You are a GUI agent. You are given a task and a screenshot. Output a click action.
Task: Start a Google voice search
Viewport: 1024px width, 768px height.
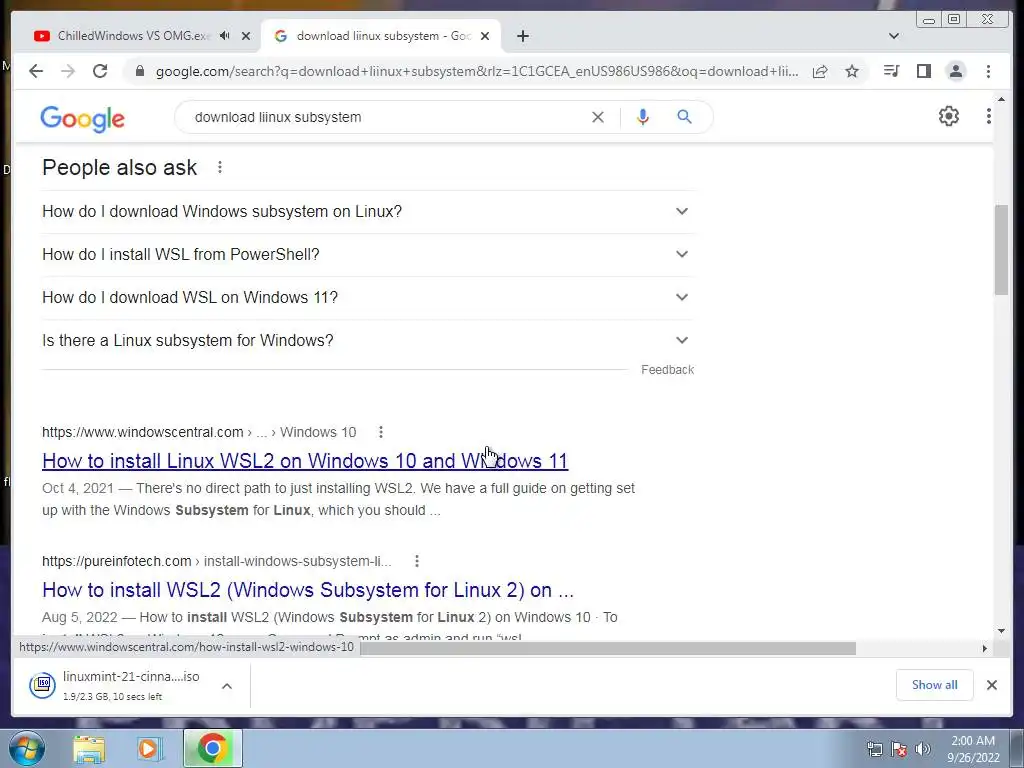tap(643, 117)
